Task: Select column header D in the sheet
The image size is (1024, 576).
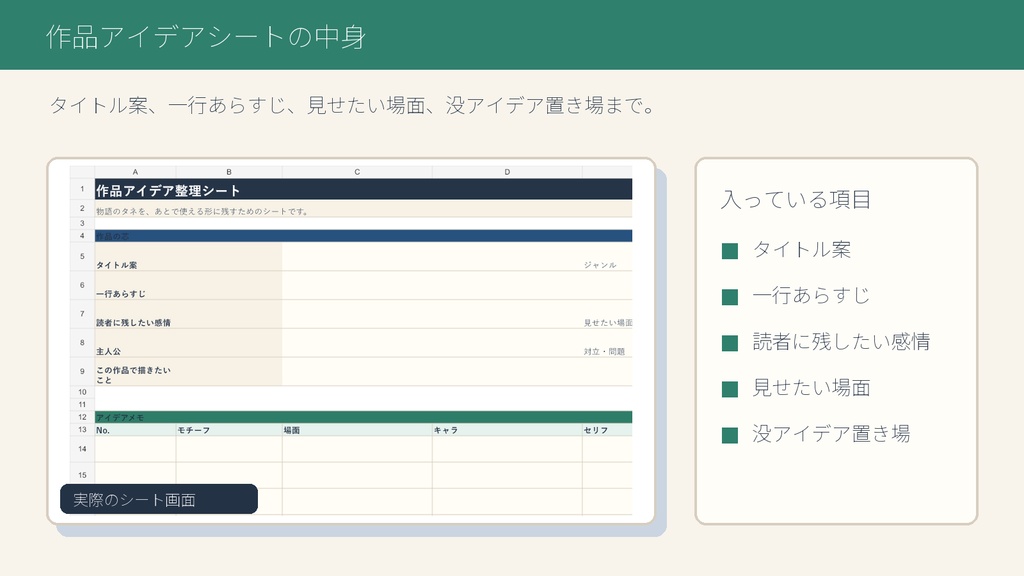Action: click(x=507, y=172)
